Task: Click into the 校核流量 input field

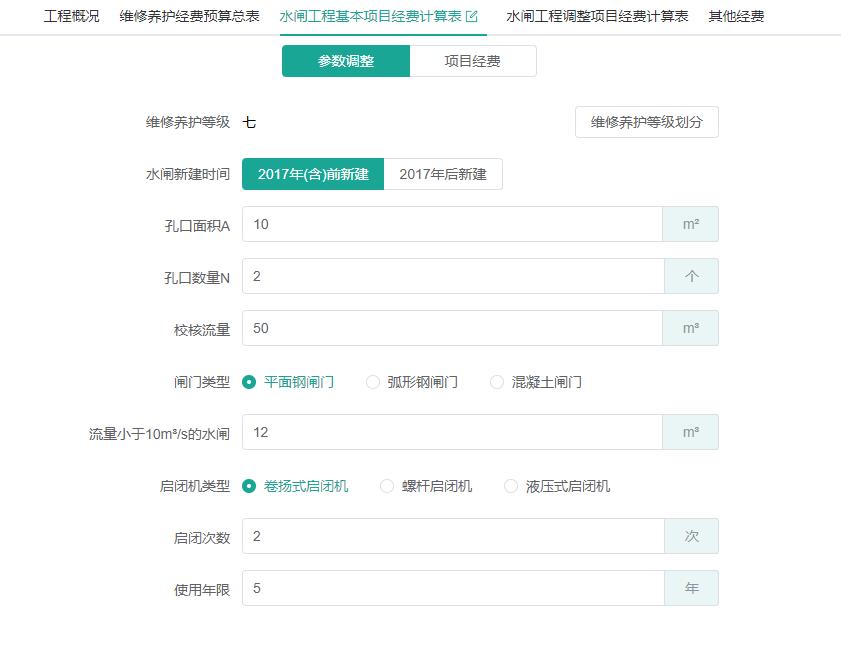Action: (452, 328)
